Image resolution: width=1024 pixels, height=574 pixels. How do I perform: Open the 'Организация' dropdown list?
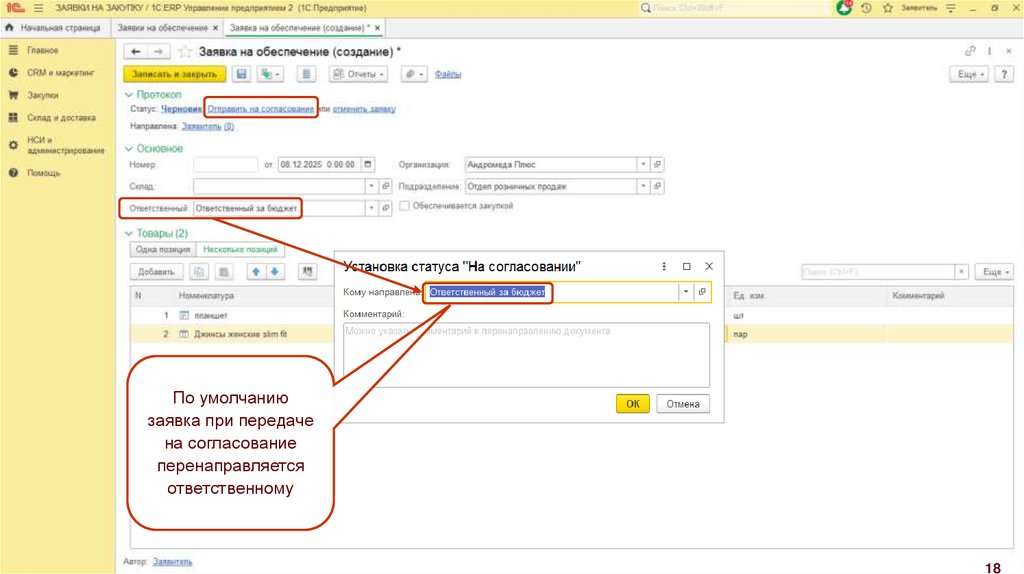click(641, 165)
